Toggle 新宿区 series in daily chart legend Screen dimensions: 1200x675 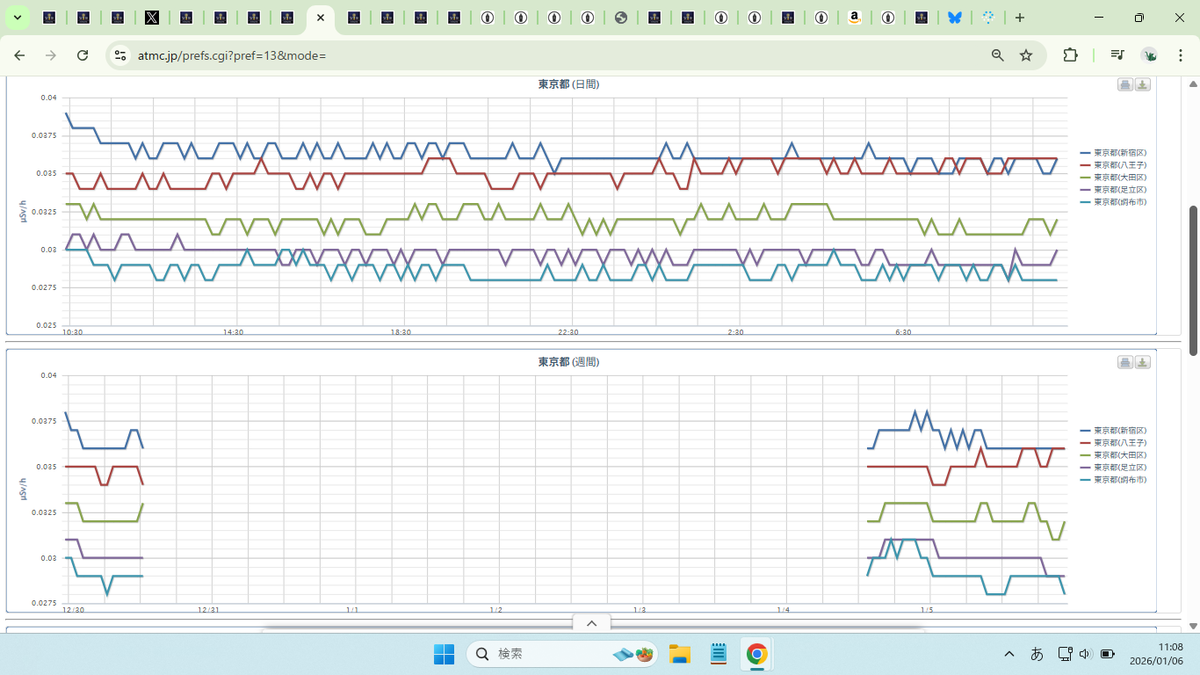1113,151
